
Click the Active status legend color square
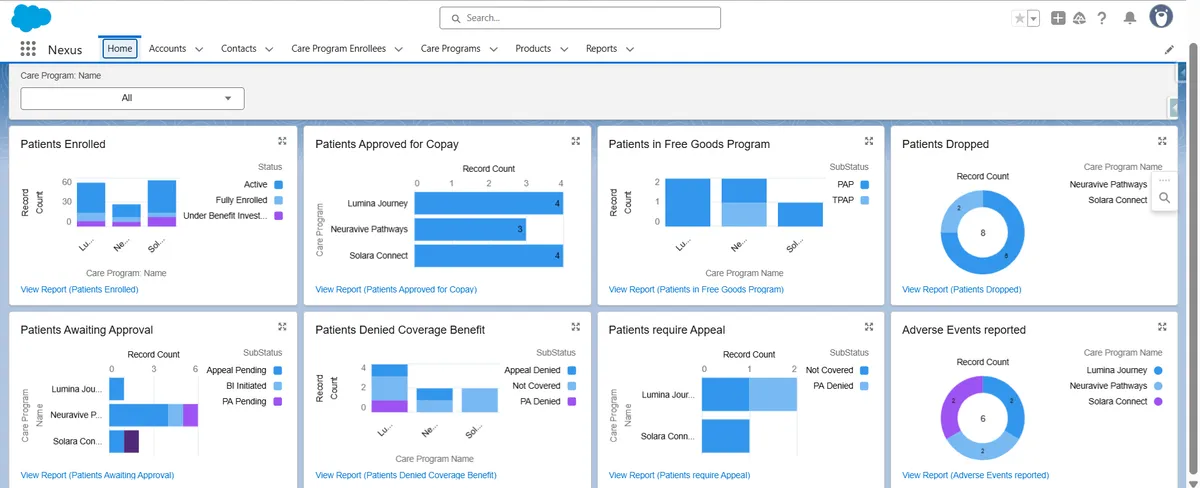coord(278,185)
